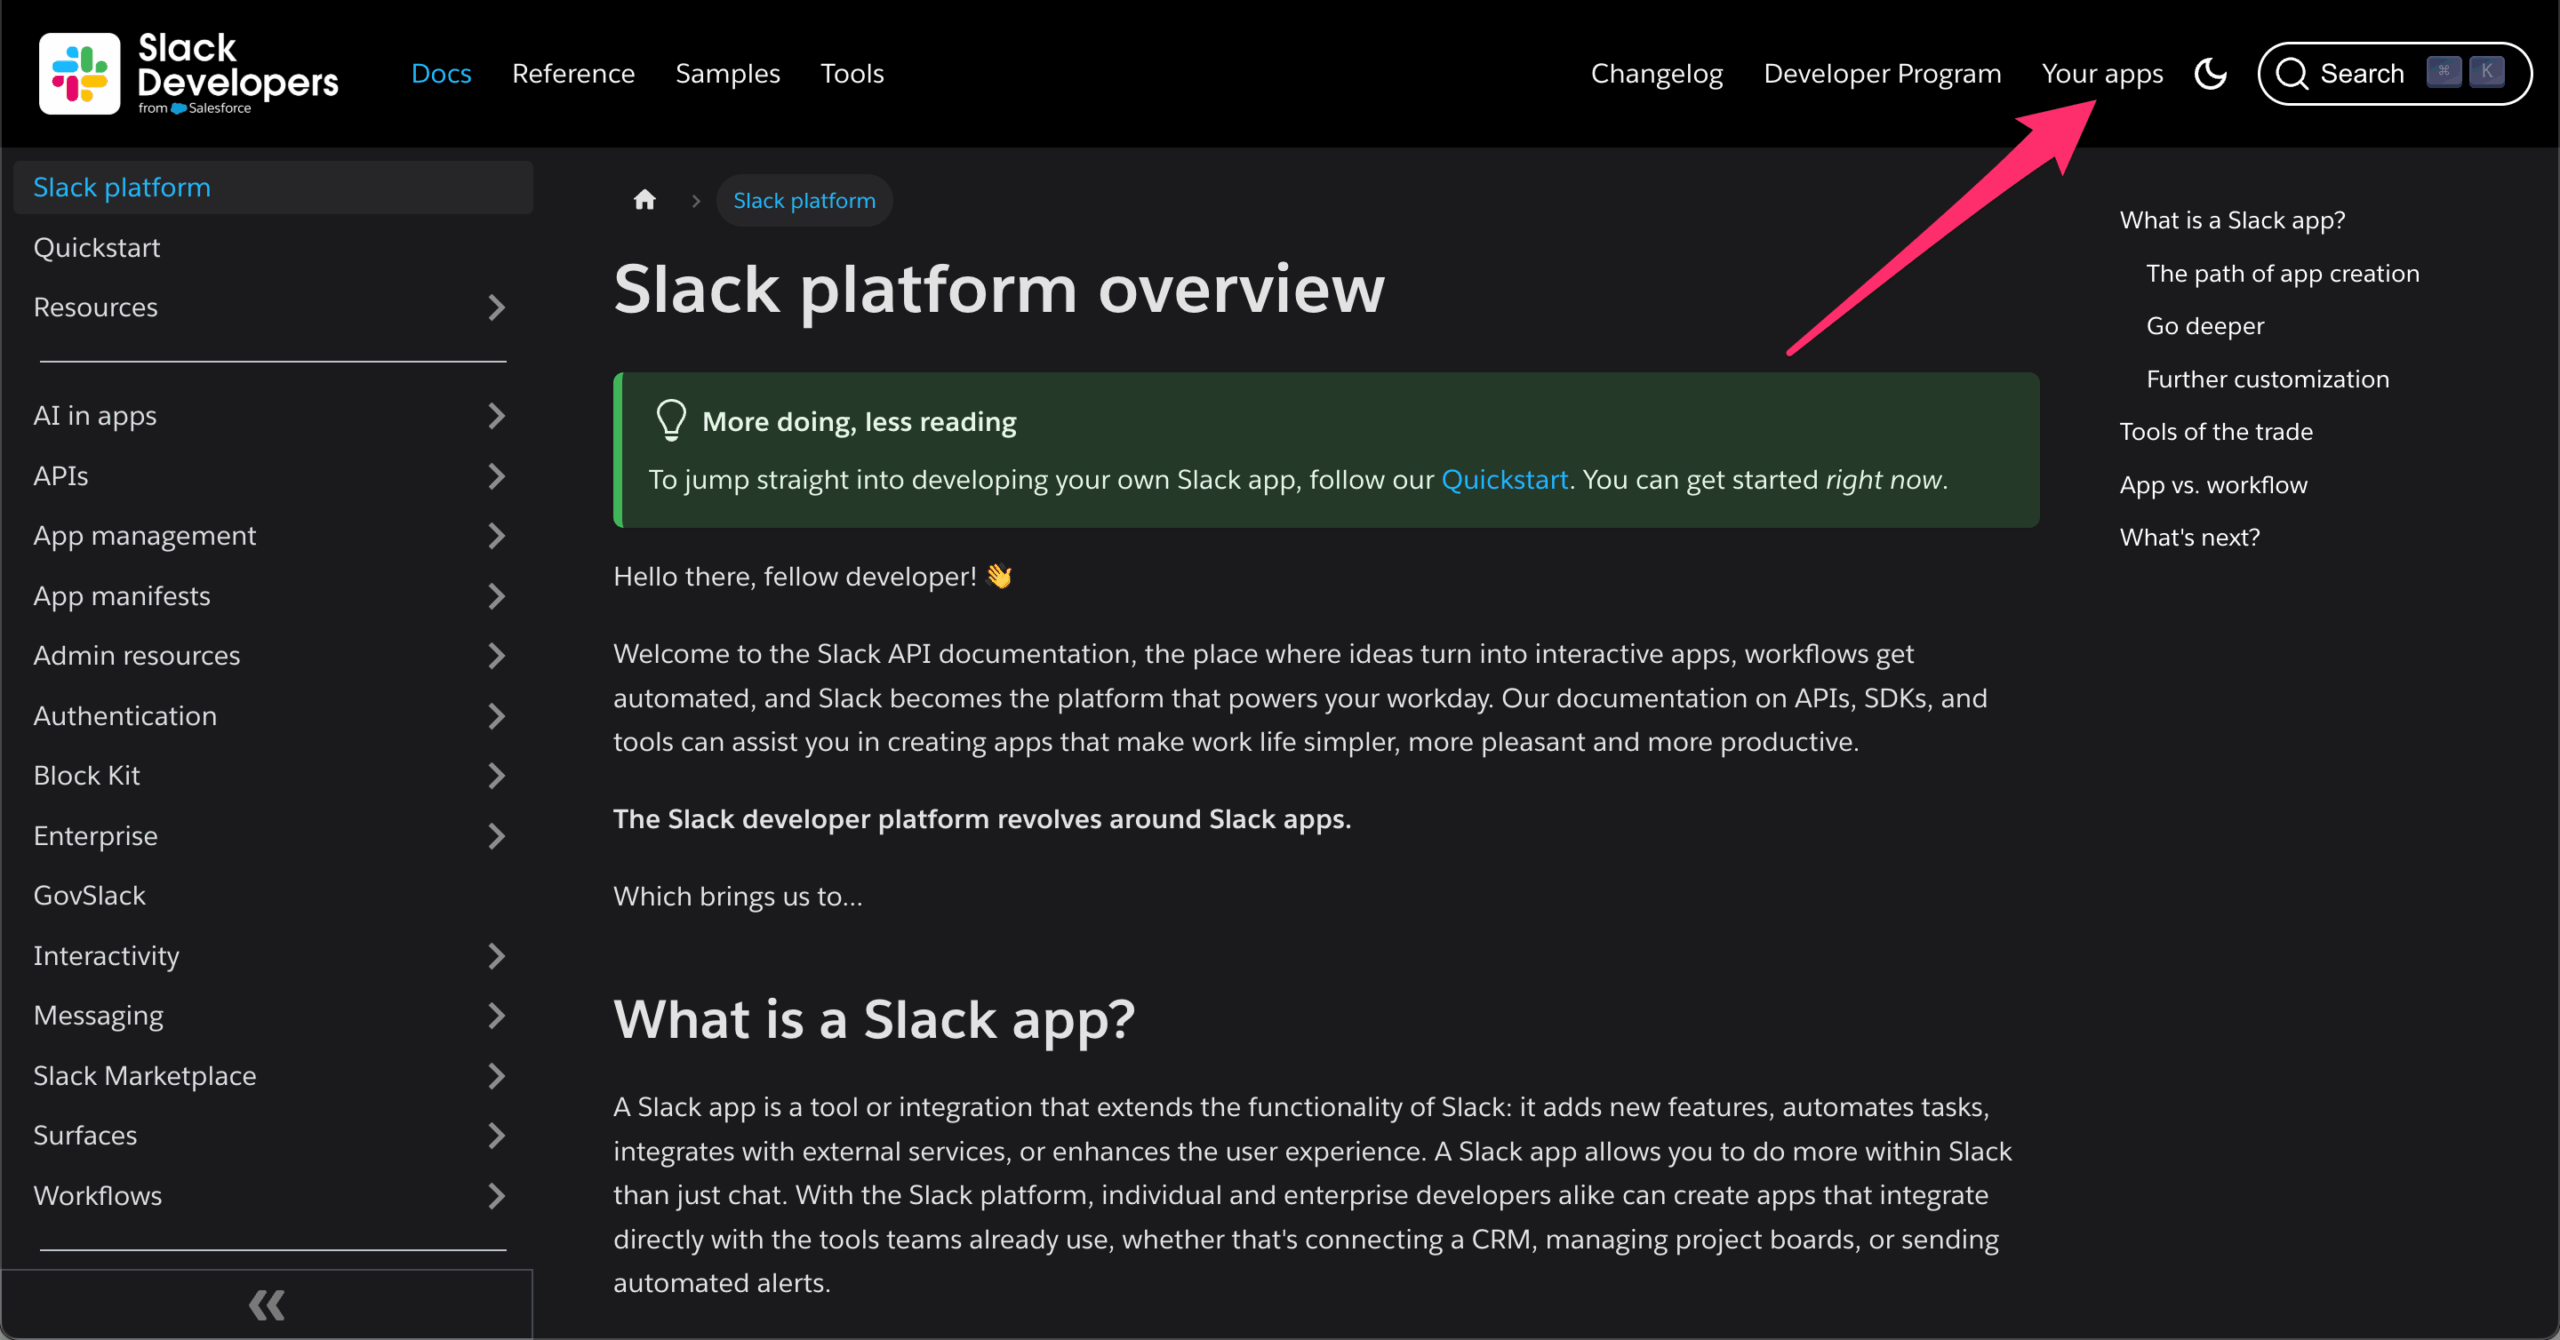Expand the Slack Marketplace chevron

[x=496, y=1075]
